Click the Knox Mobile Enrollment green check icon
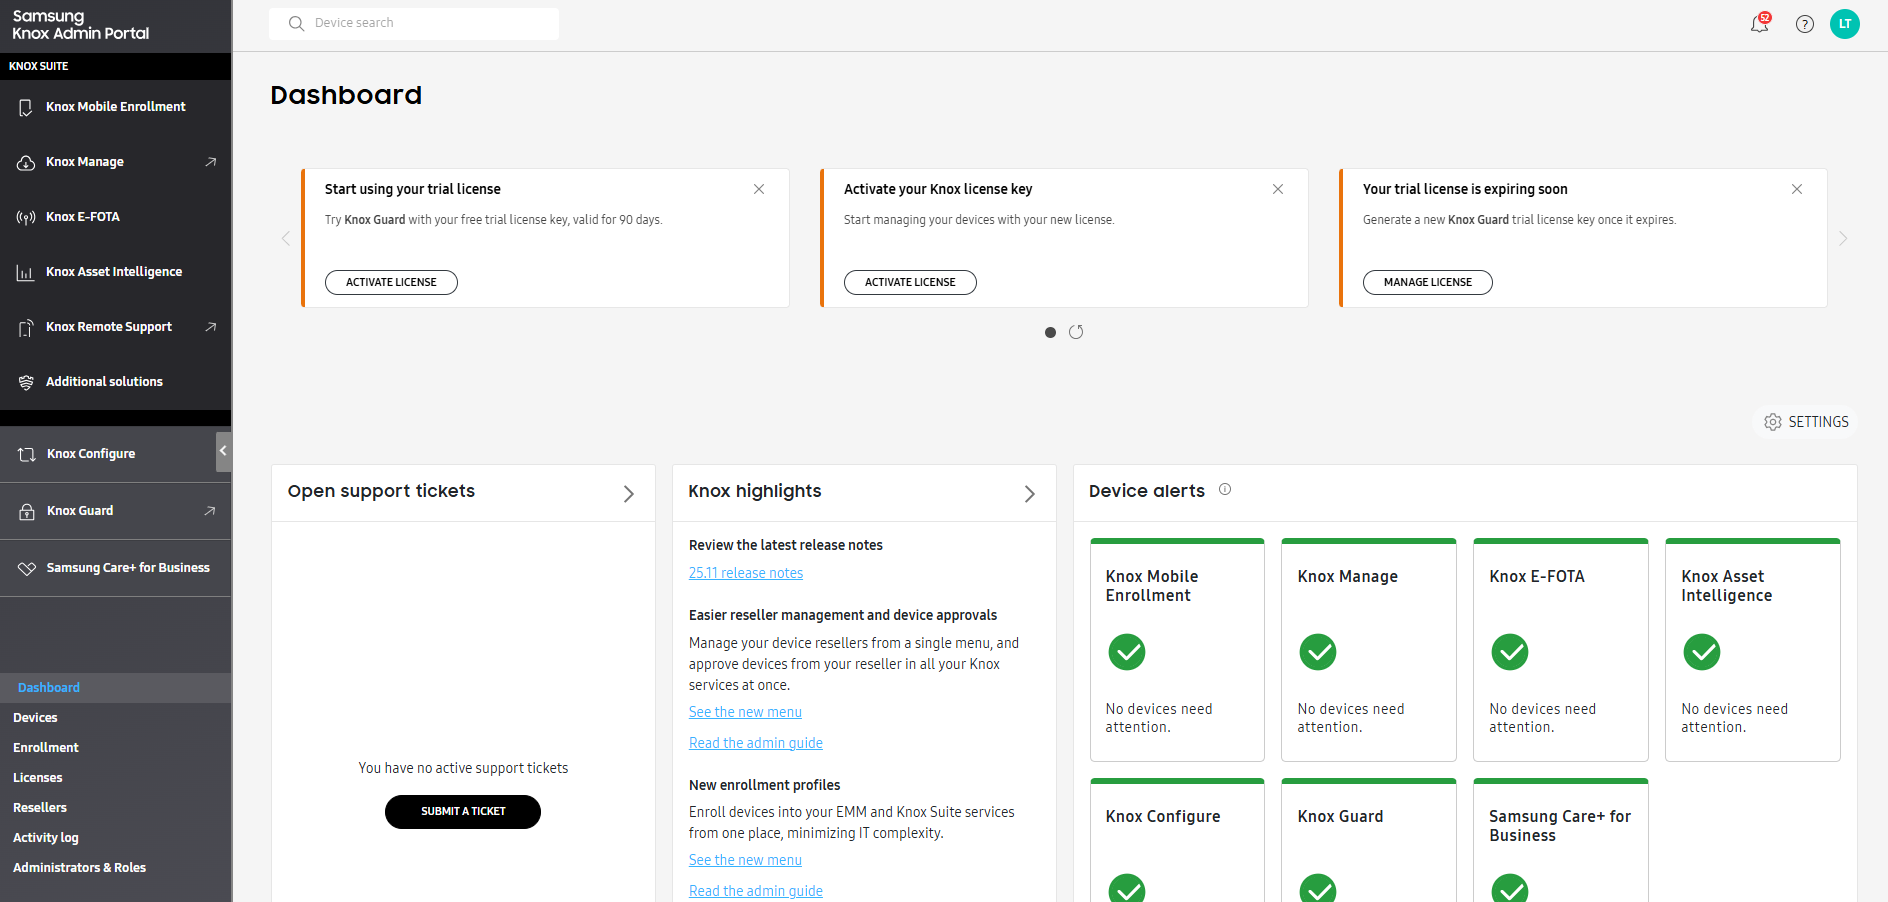1888x902 pixels. (1127, 652)
